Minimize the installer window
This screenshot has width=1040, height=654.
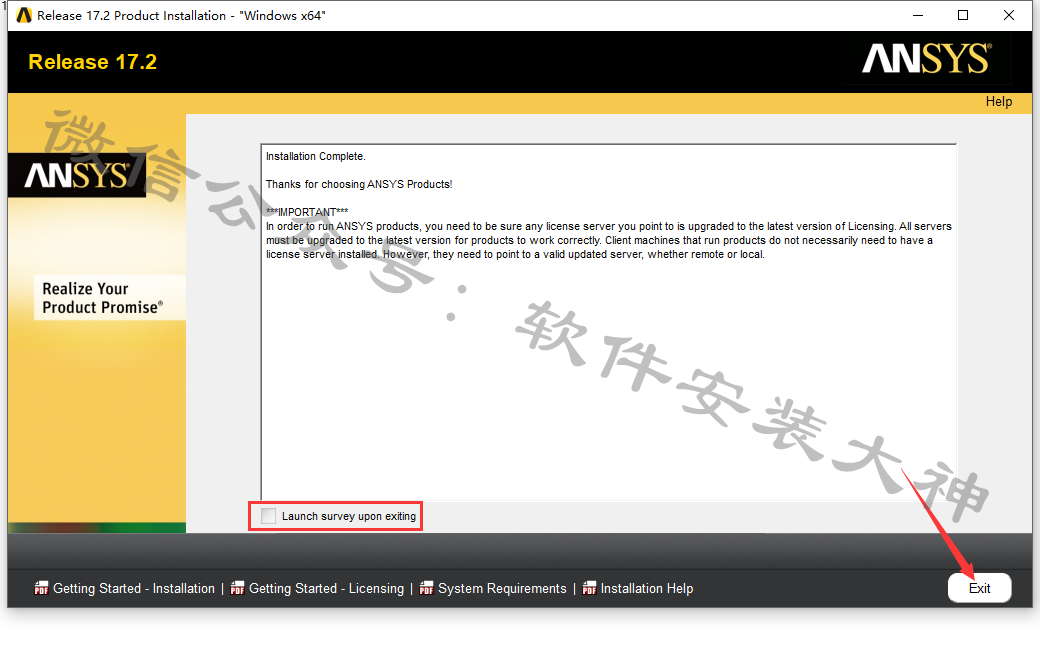[x=918, y=15]
